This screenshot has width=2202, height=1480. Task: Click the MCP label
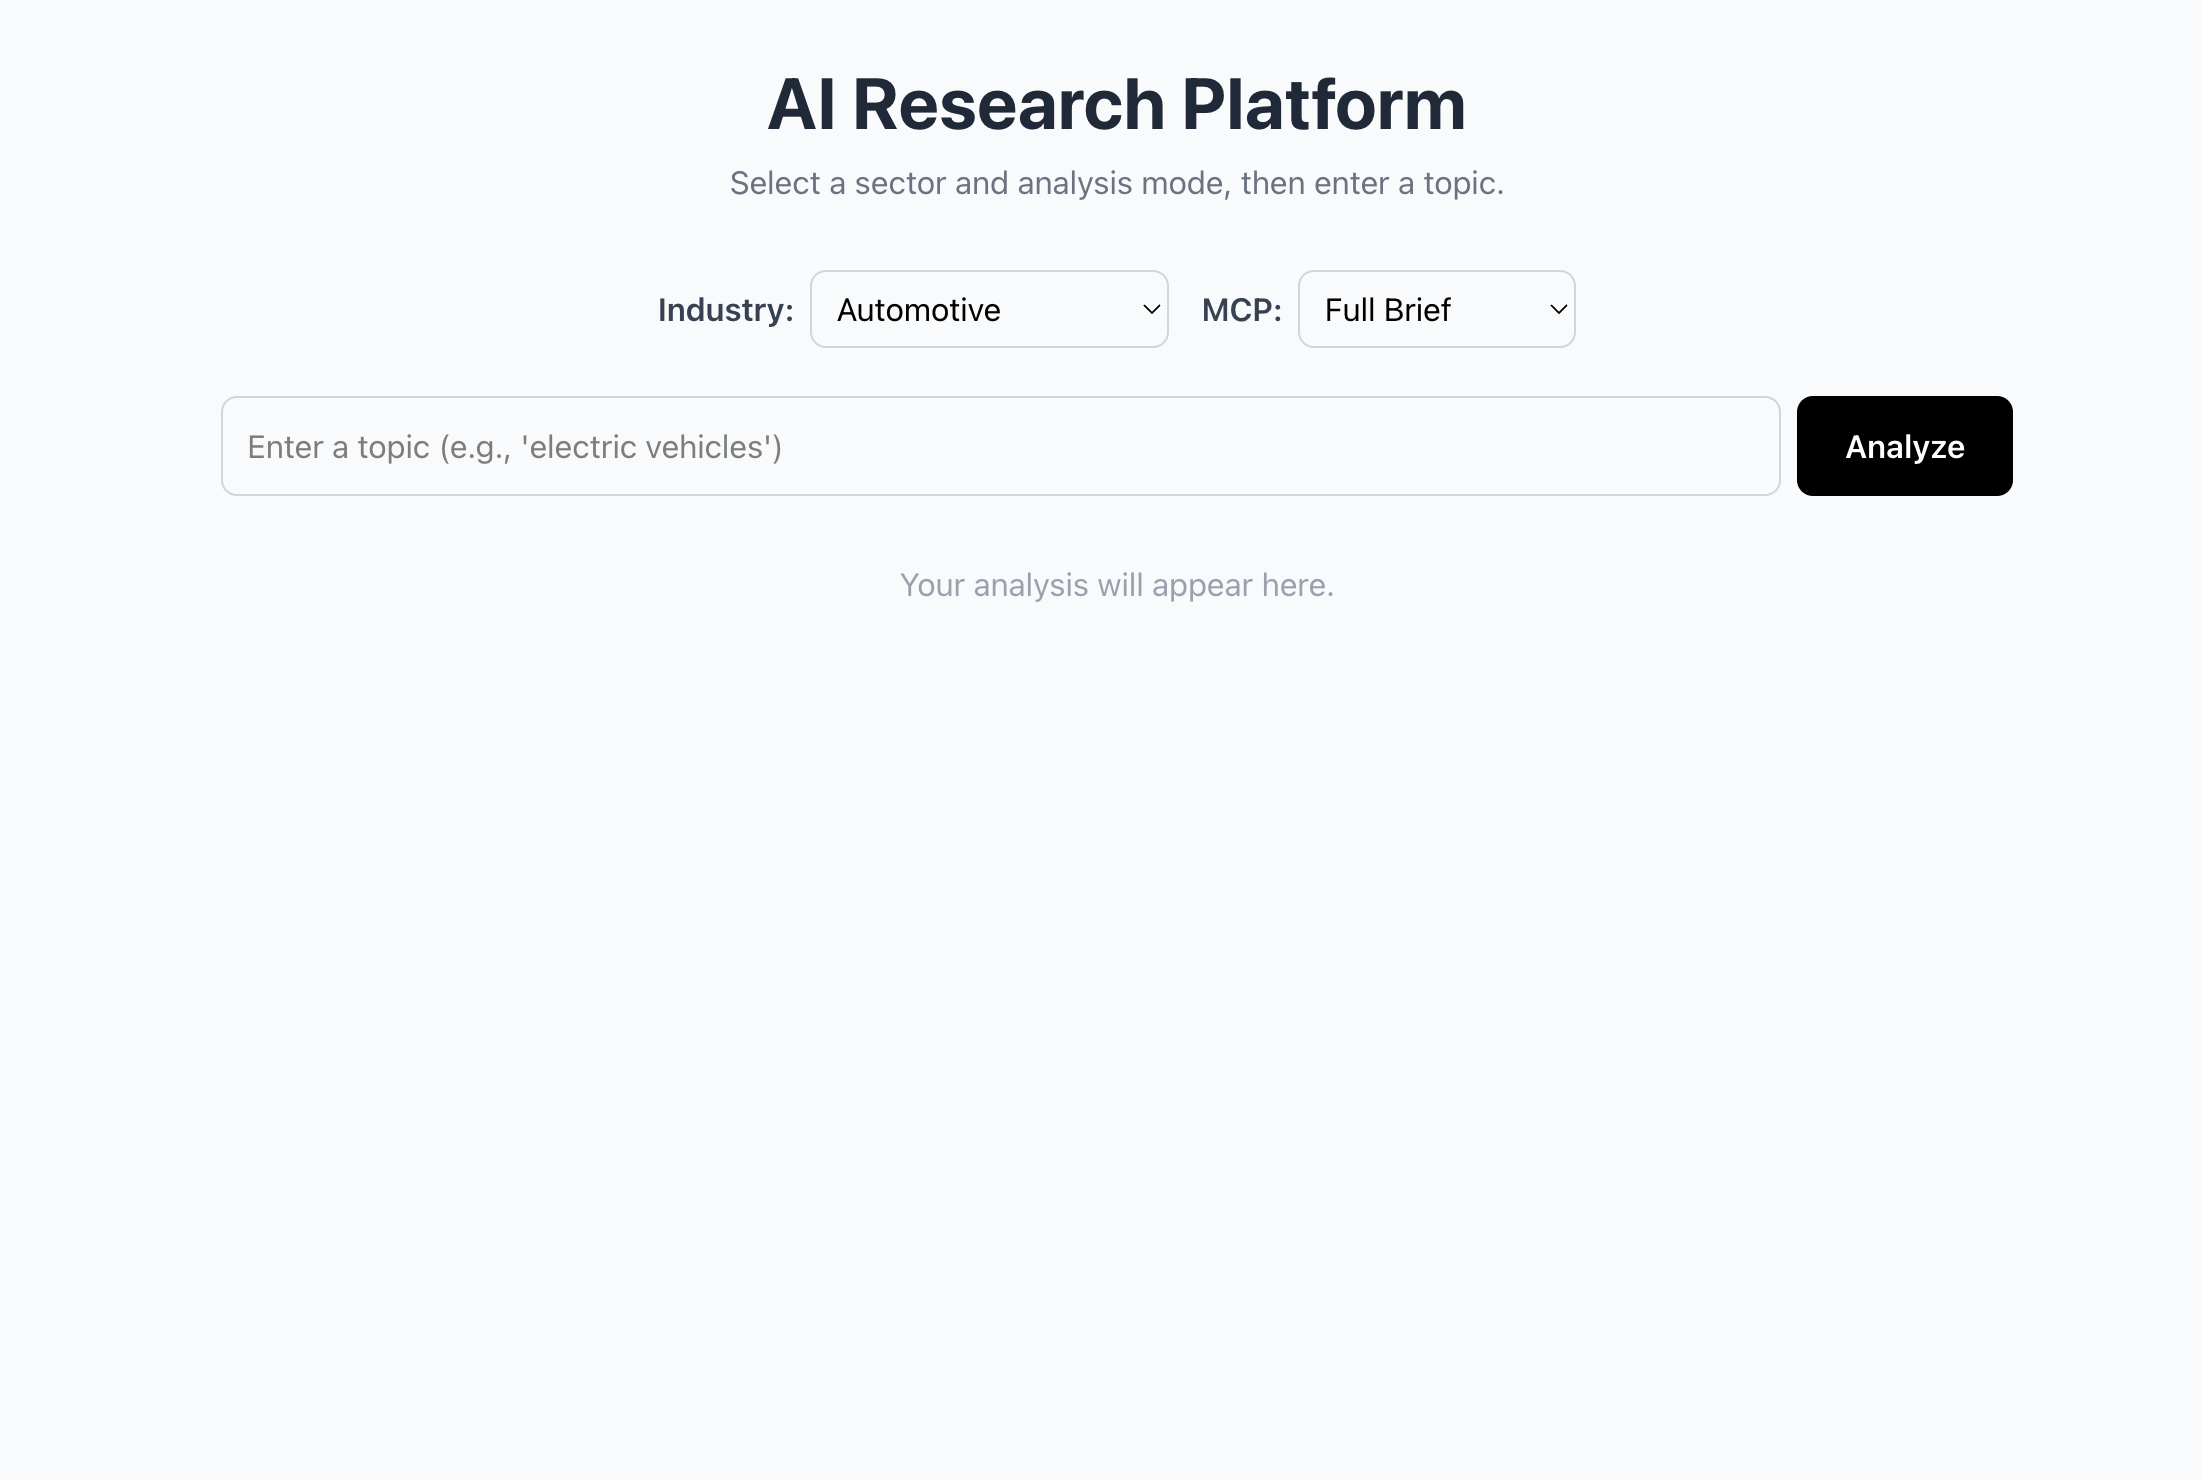coord(1241,310)
